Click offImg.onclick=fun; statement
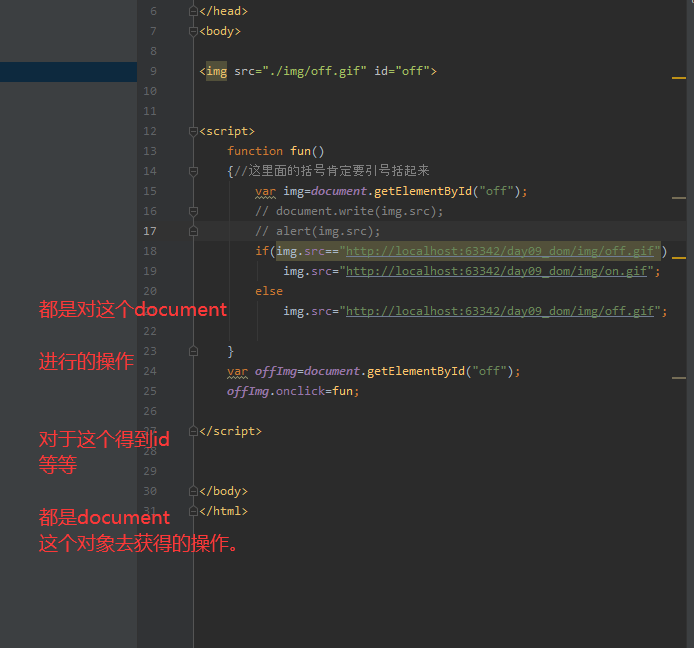Viewport: 694px width, 648px height. [x=293, y=391]
